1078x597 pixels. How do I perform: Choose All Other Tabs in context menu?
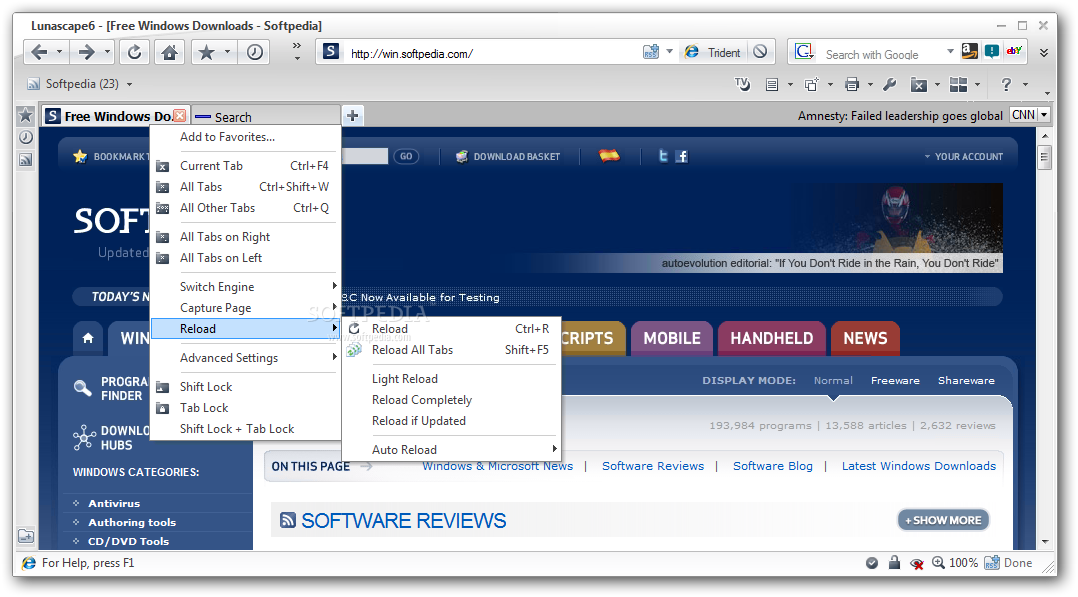(x=245, y=208)
